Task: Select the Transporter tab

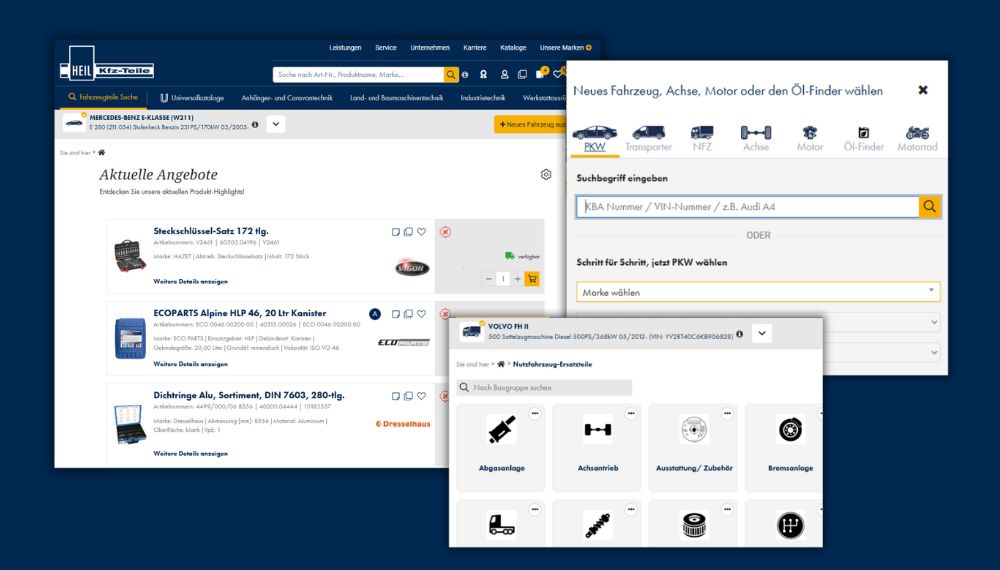Action: click(649, 139)
